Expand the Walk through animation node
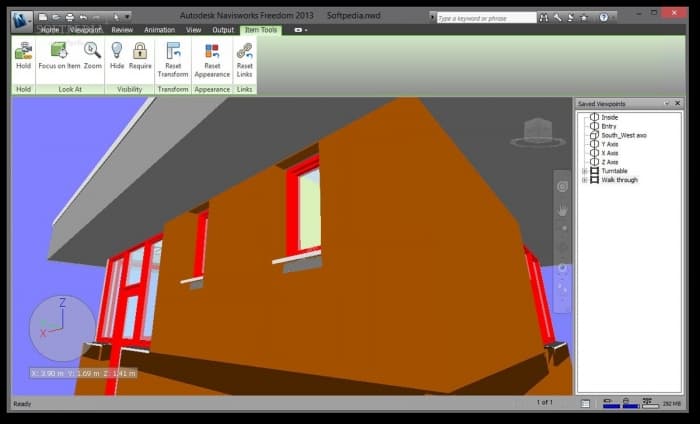700x424 pixels. (x=584, y=180)
